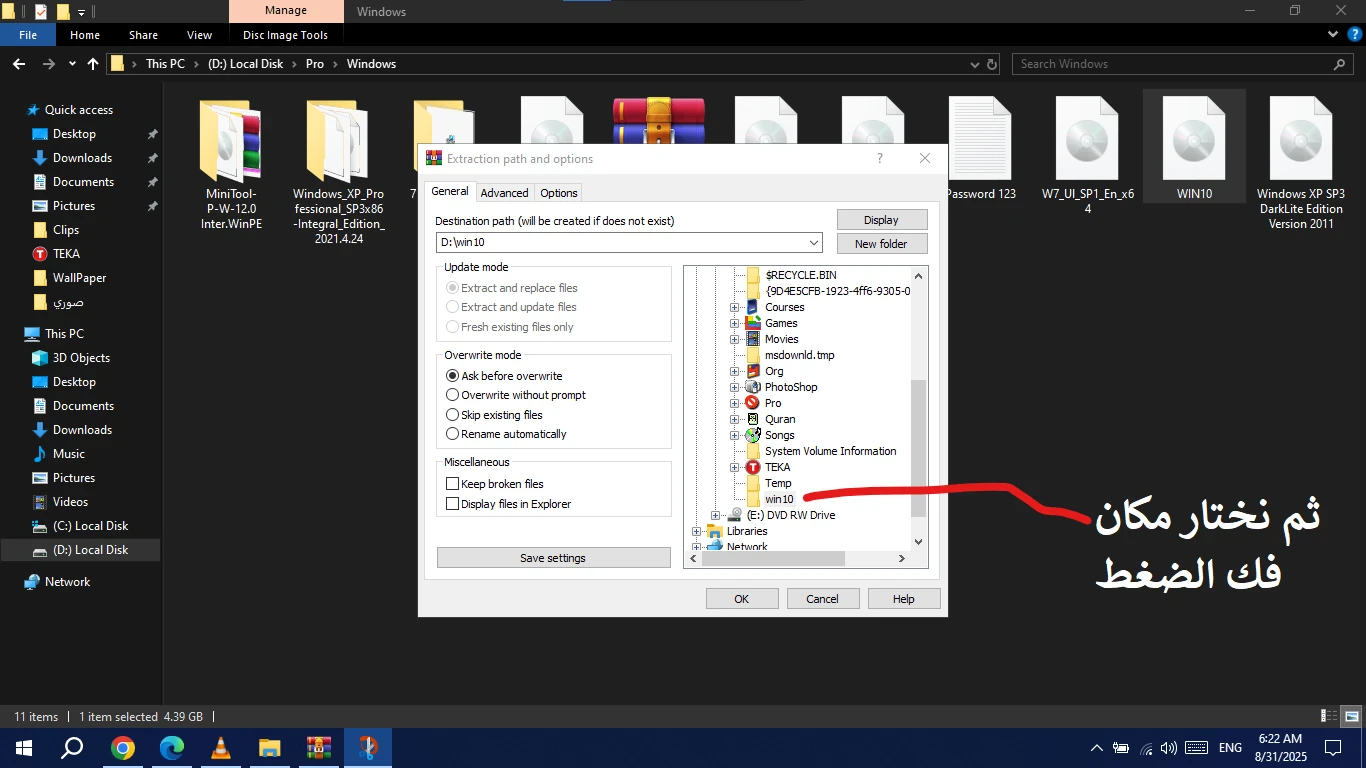Click the Display button
Image resolution: width=1366 pixels, height=768 pixels.
(881, 220)
